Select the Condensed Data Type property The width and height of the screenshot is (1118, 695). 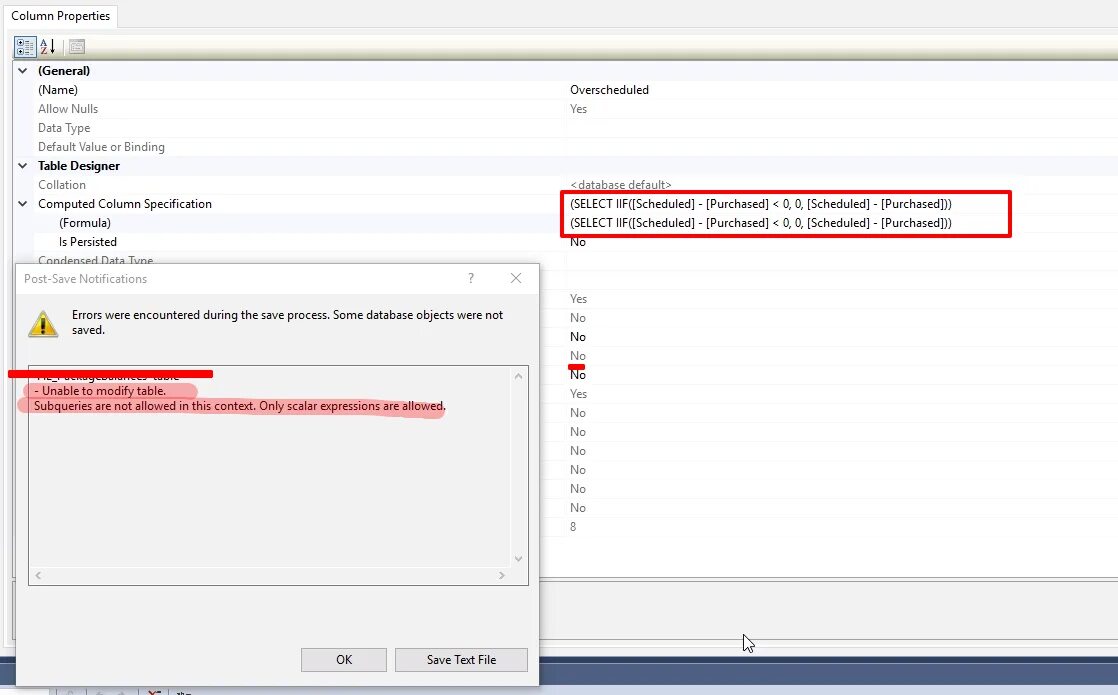click(96, 259)
